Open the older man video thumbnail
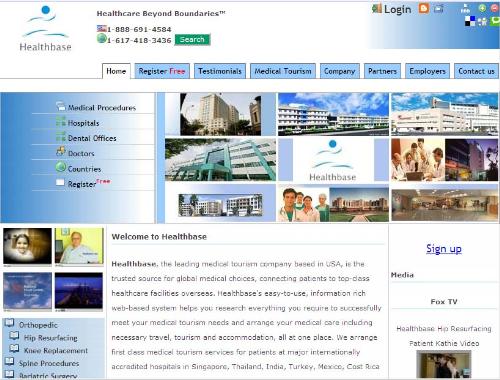The height and width of the screenshot is (380, 500). point(79,246)
